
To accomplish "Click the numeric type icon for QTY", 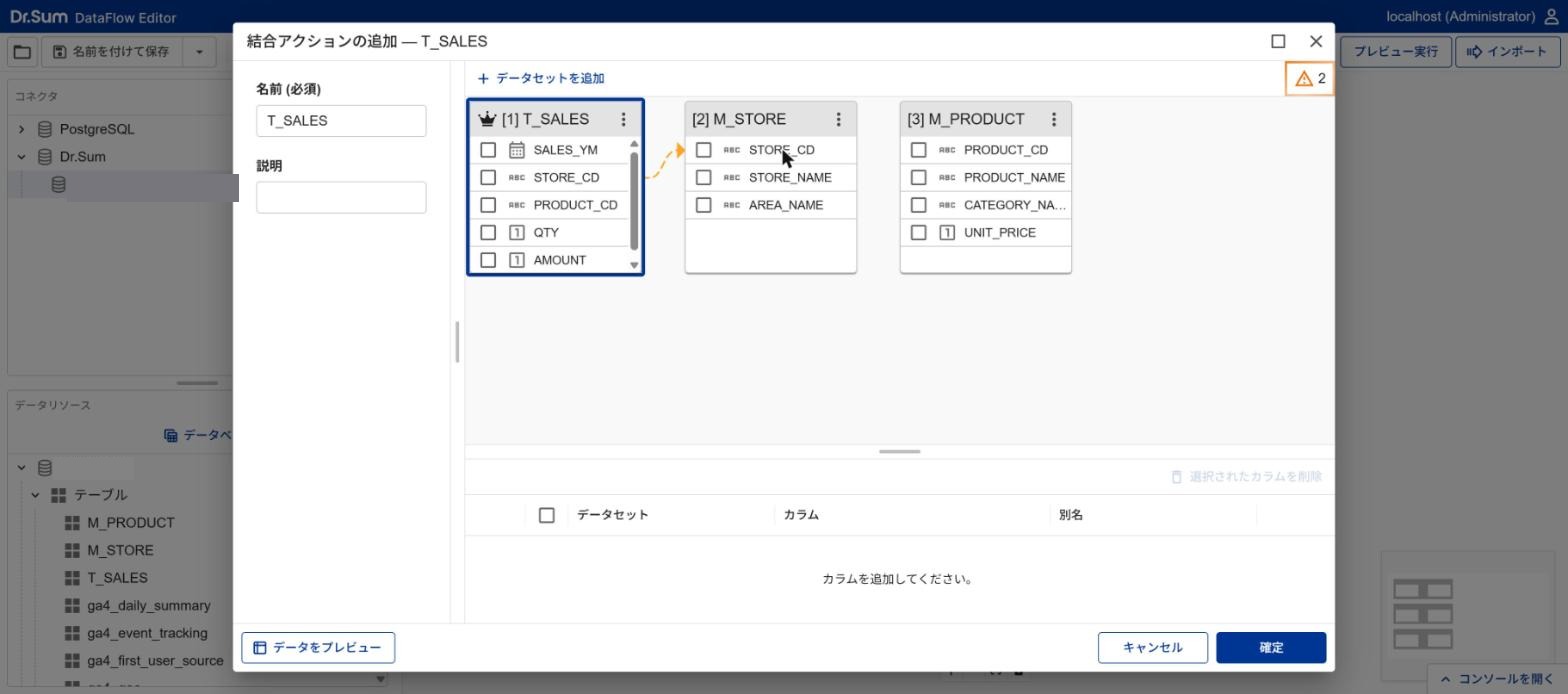I will pos(517,232).
